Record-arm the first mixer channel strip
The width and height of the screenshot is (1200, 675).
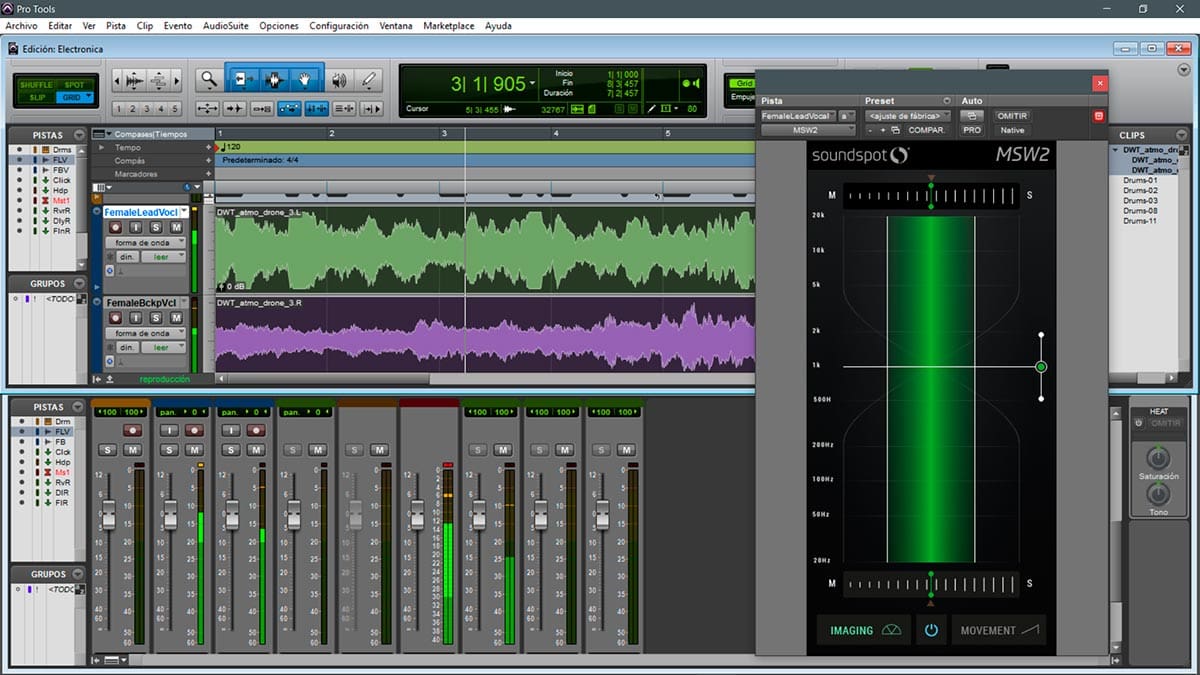(x=132, y=430)
